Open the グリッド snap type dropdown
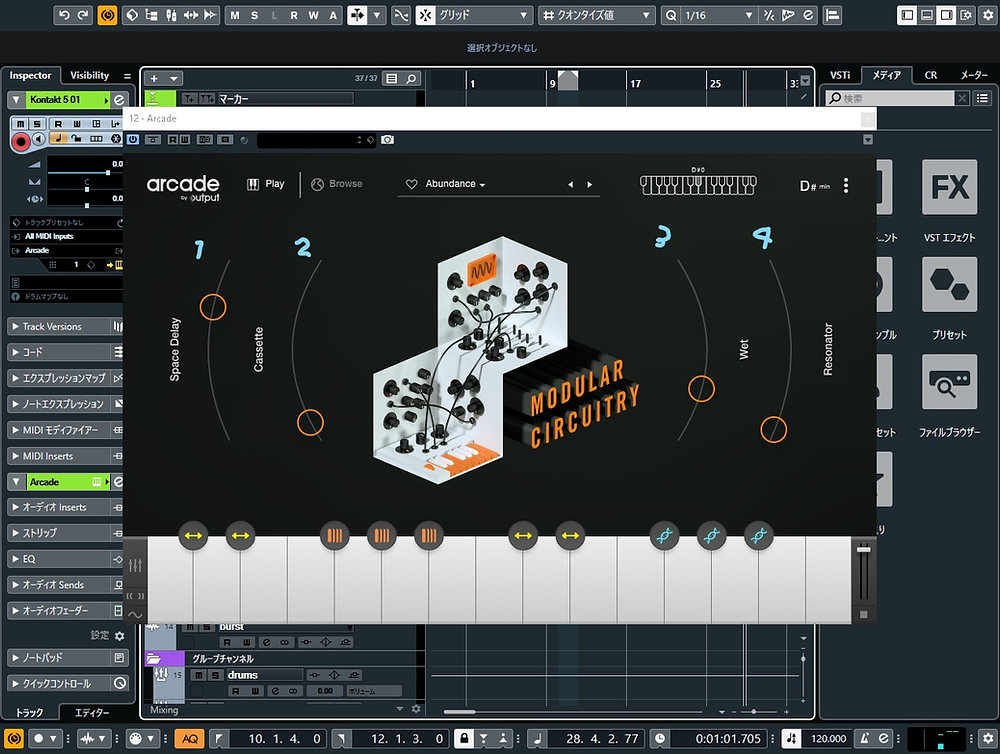This screenshot has width=1000, height=754. (x=483, y=15)
